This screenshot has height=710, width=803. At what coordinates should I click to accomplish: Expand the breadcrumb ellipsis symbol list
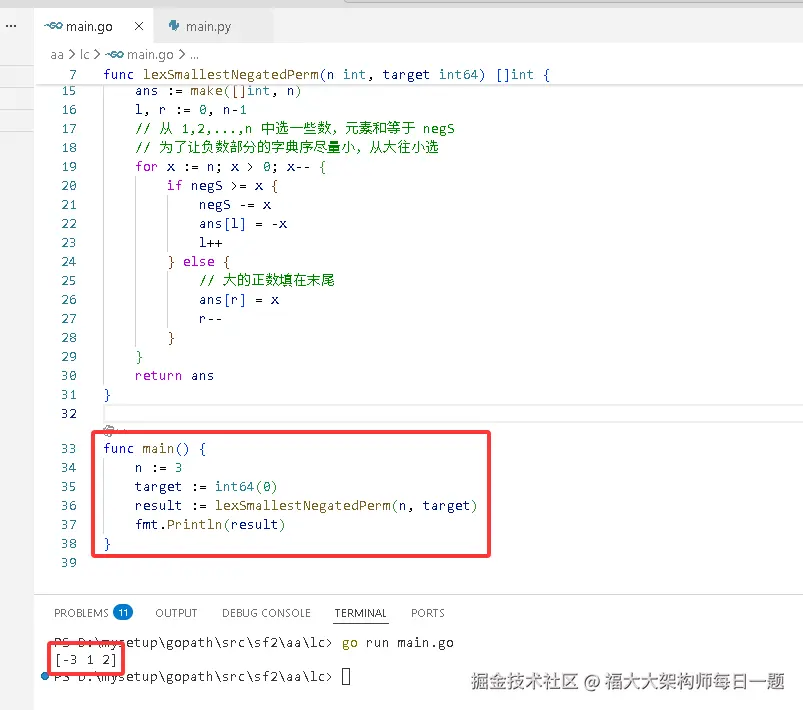click(x=194, y=54)
